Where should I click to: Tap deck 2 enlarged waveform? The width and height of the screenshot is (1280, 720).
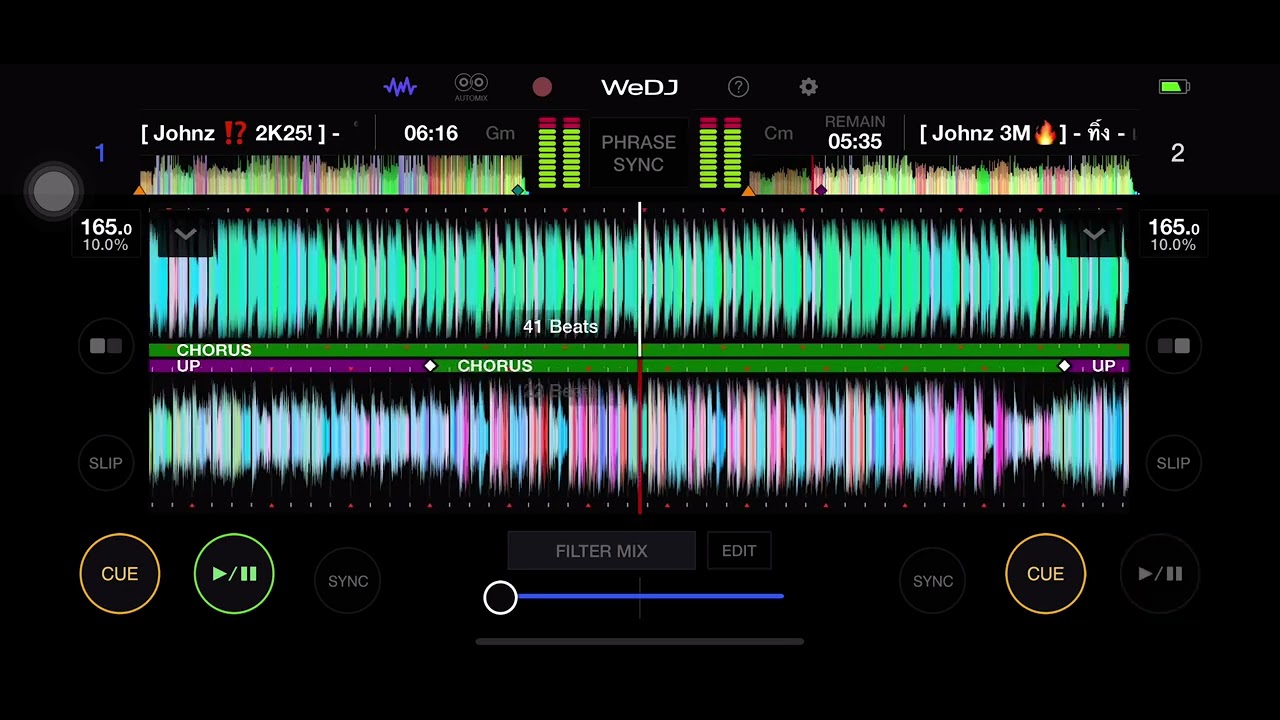[x=639, y=440]
